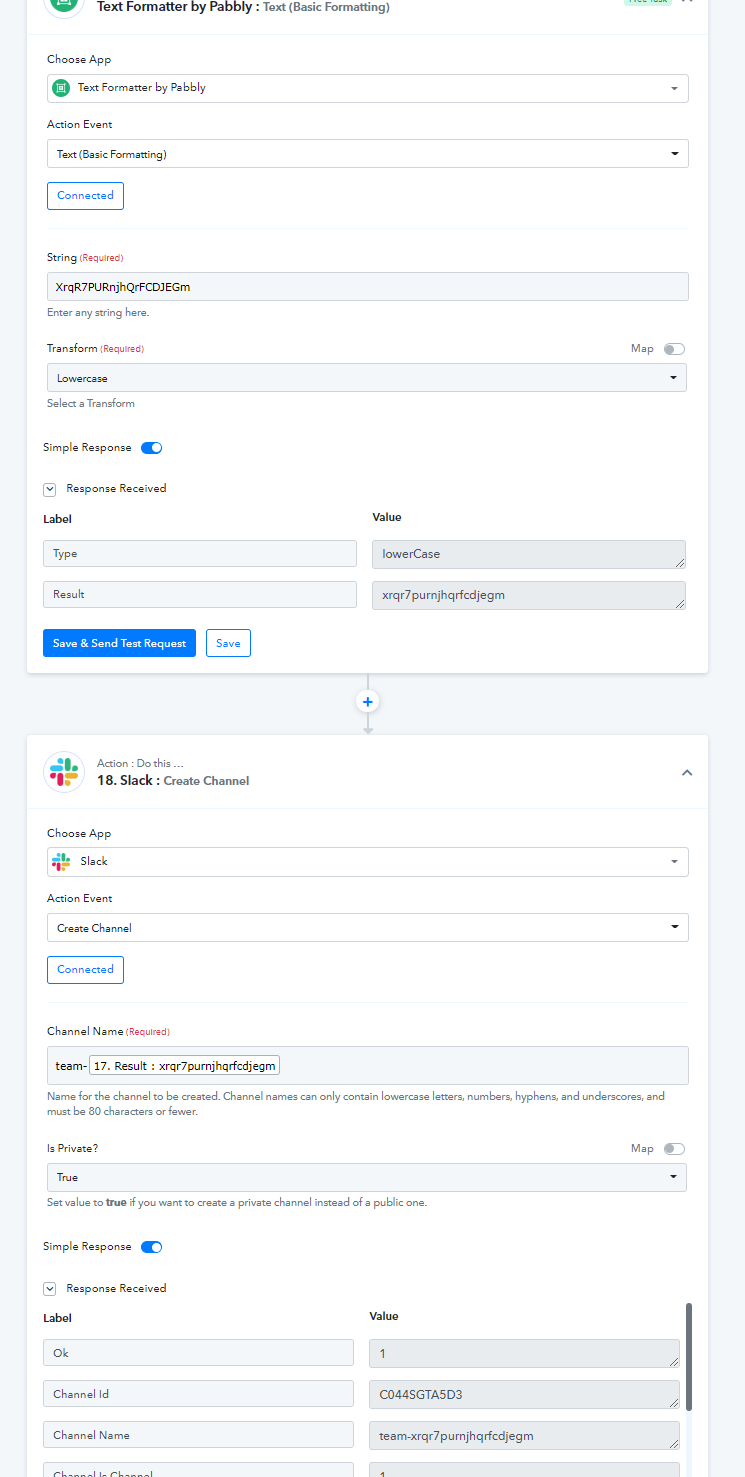Click mapped tag 17. Result in Channel Name
The image size is (745, 1477).
(x=185, y=1066)
